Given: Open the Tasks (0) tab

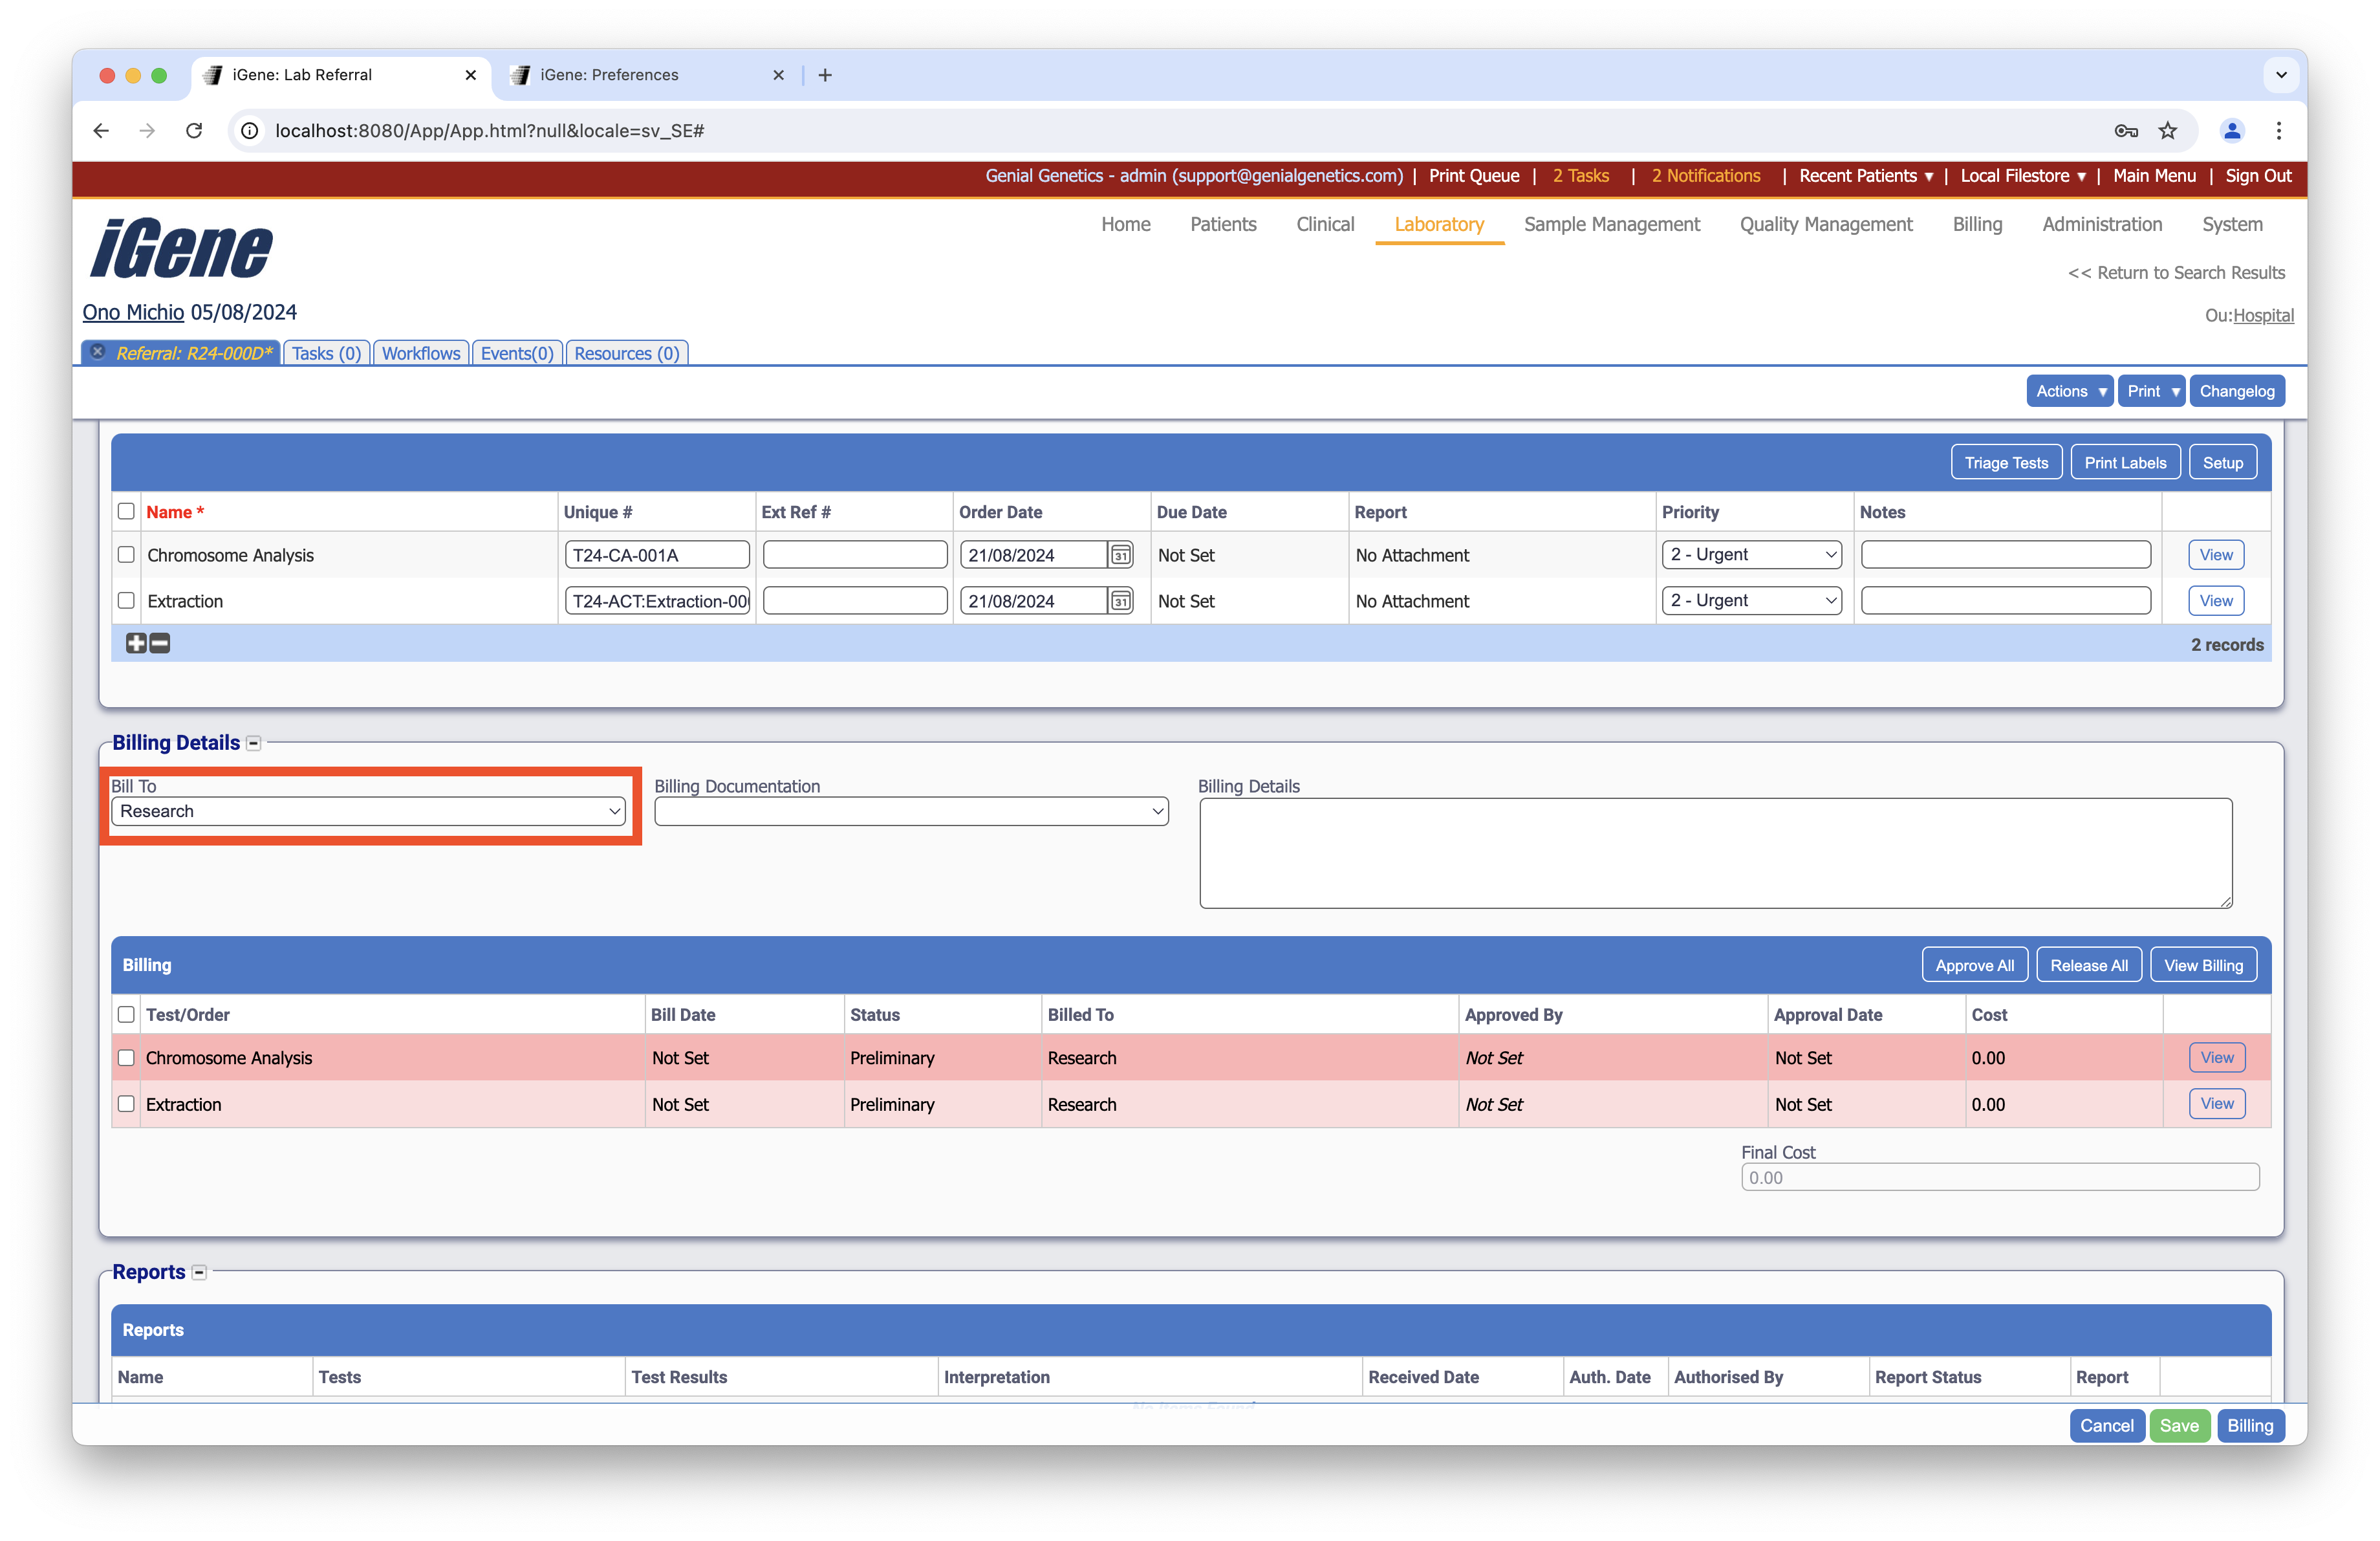Looking at the screenshot, I should (326, 352).
